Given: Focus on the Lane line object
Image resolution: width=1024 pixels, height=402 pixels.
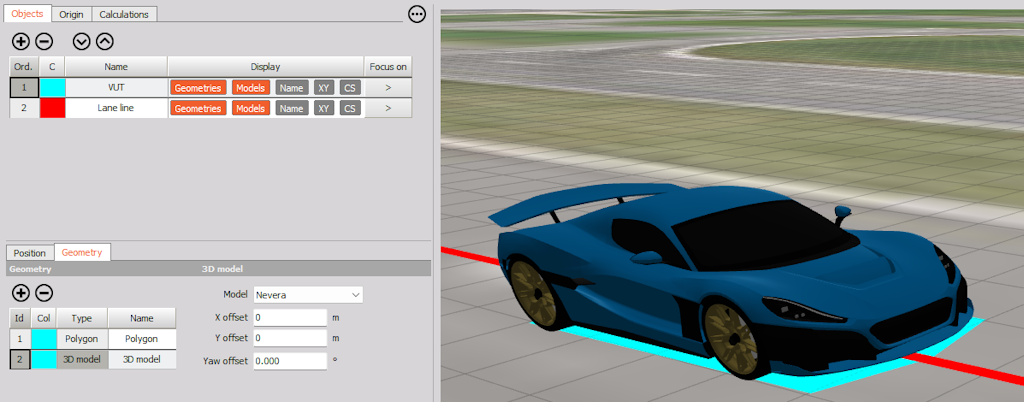Looking at the screenshot, I should 388,108.
